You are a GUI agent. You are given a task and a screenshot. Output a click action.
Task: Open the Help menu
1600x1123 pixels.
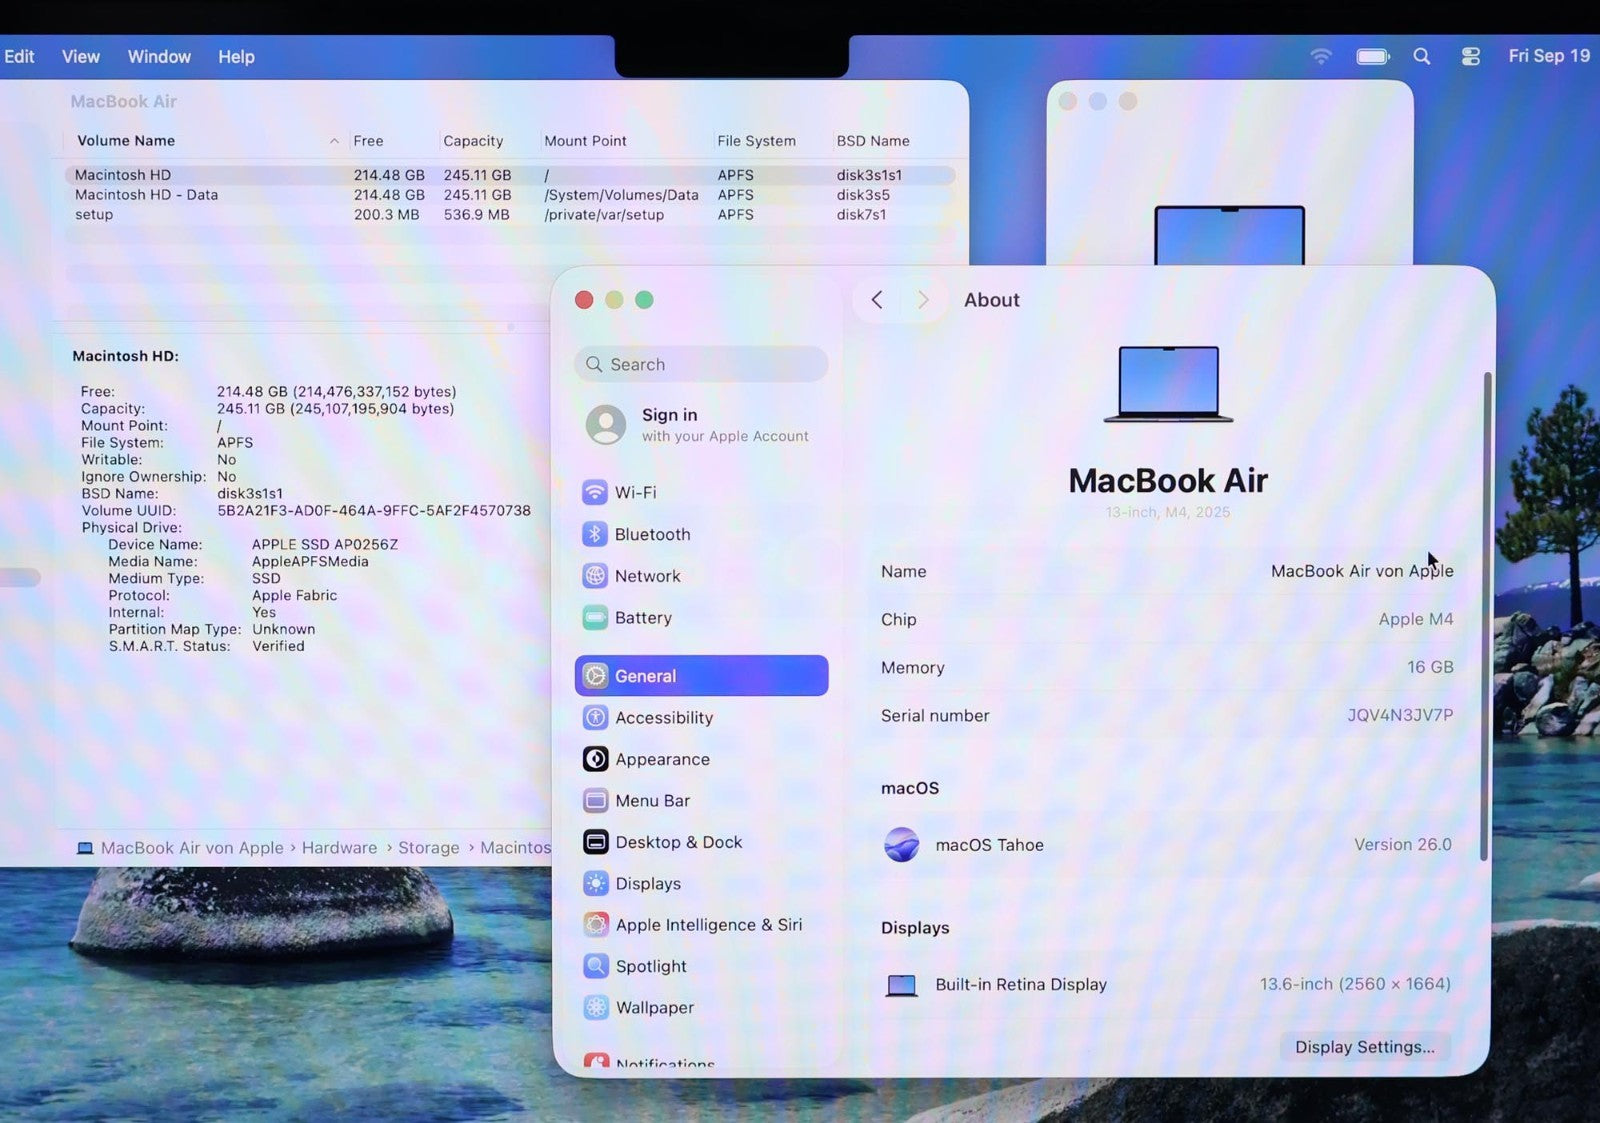(236, 57)
